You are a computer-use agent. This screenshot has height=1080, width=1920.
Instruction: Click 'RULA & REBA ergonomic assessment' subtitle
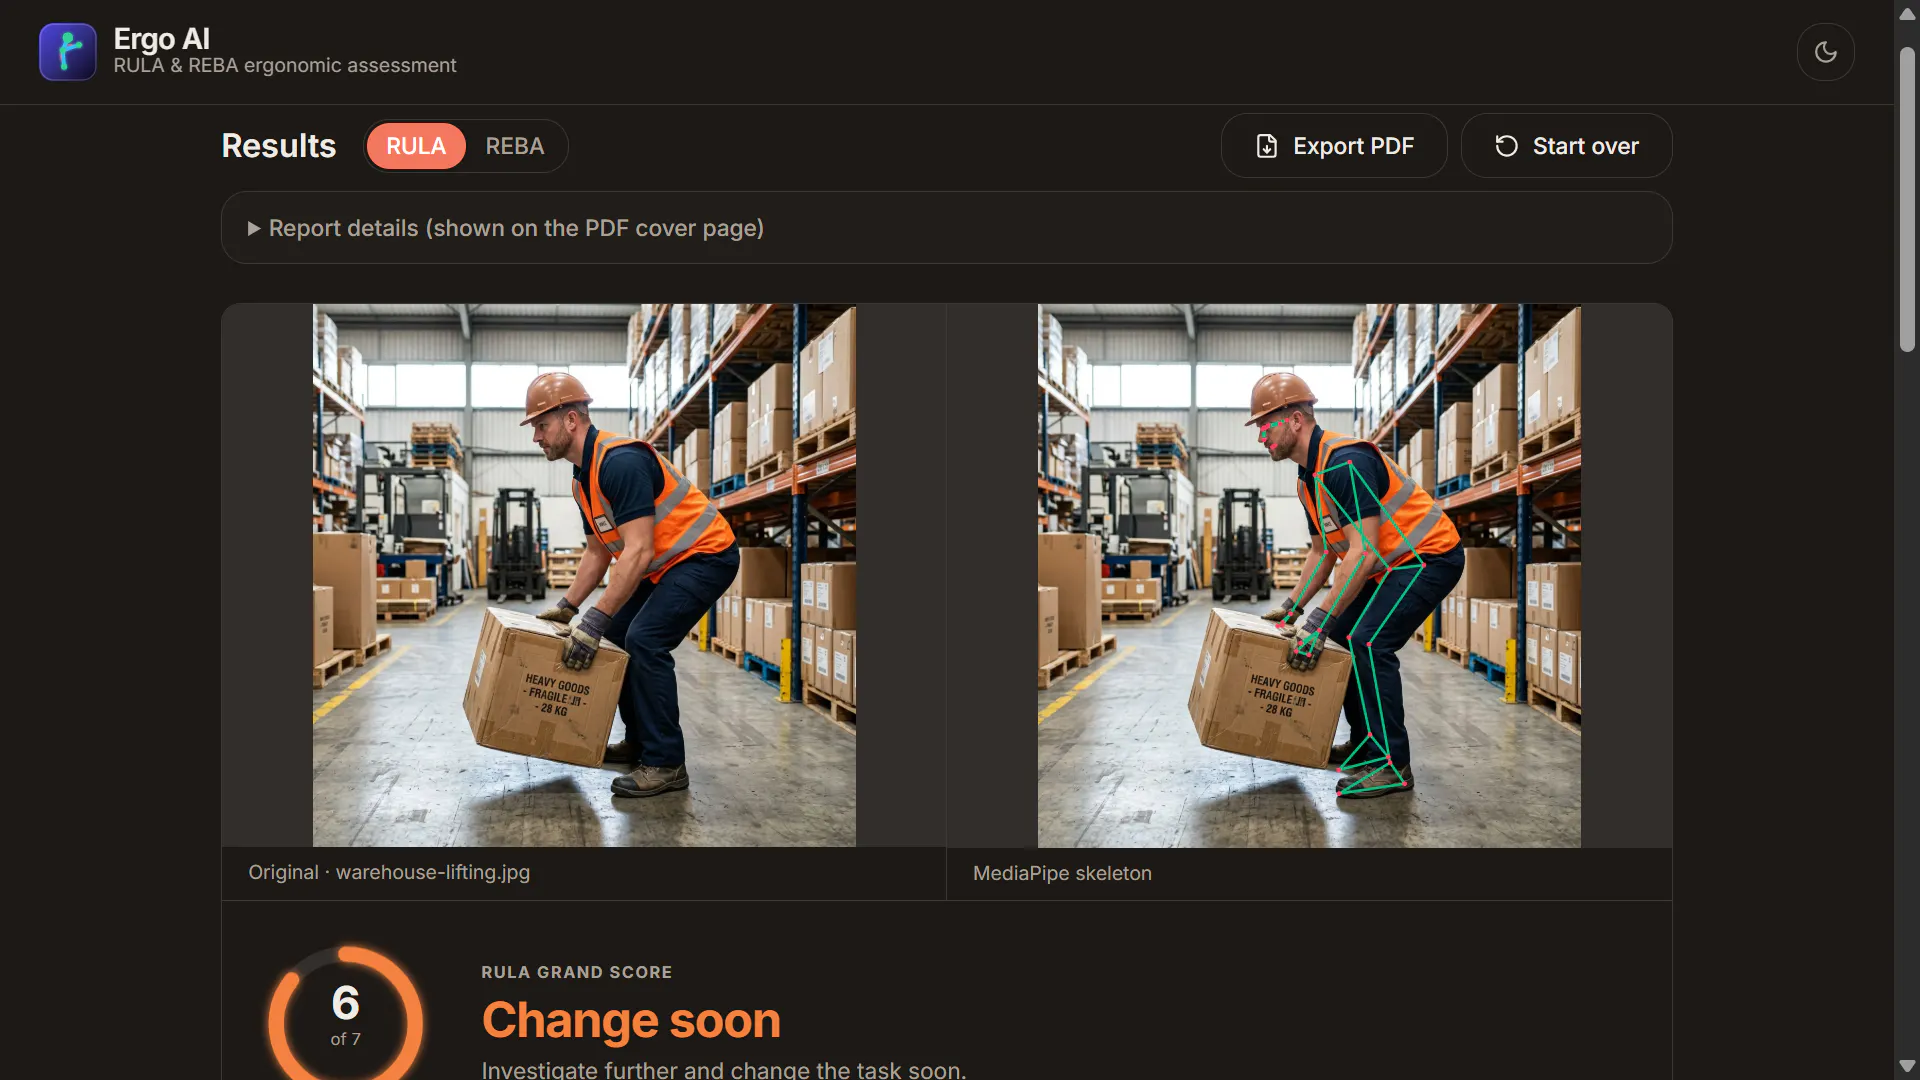click(x=285, y=65)
